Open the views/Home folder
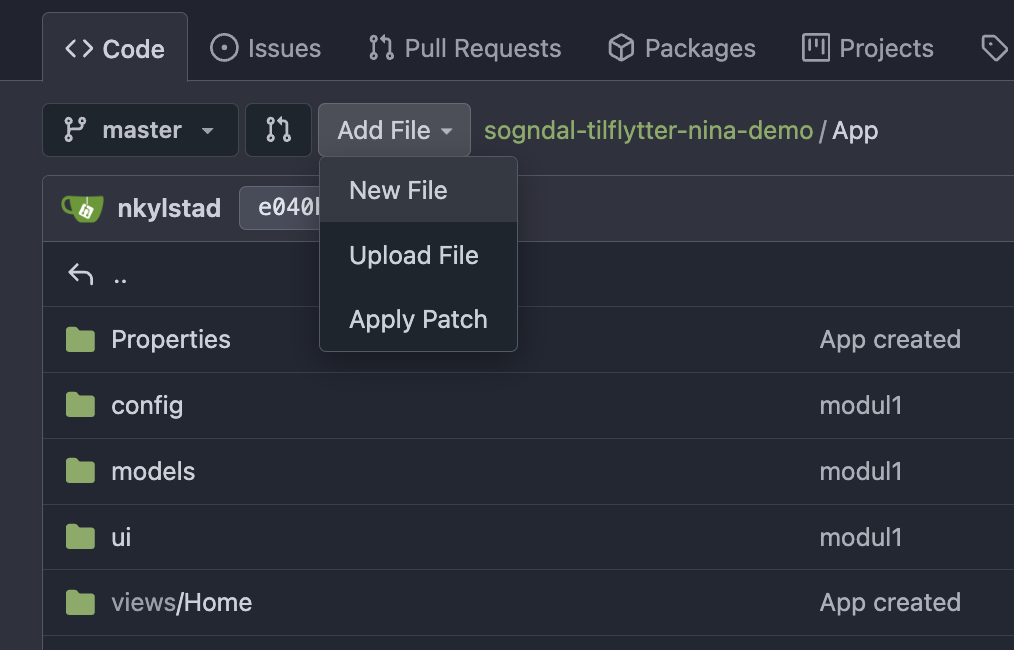 click(x=182, y=603)
